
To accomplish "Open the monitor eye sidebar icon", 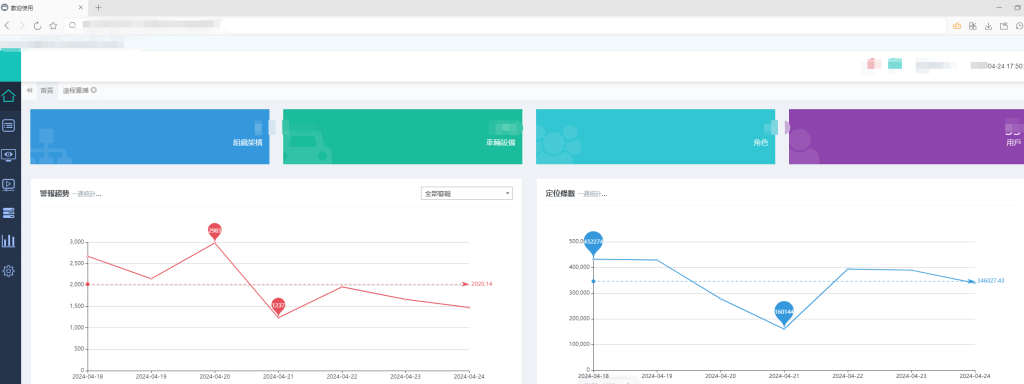I will 8,155.
